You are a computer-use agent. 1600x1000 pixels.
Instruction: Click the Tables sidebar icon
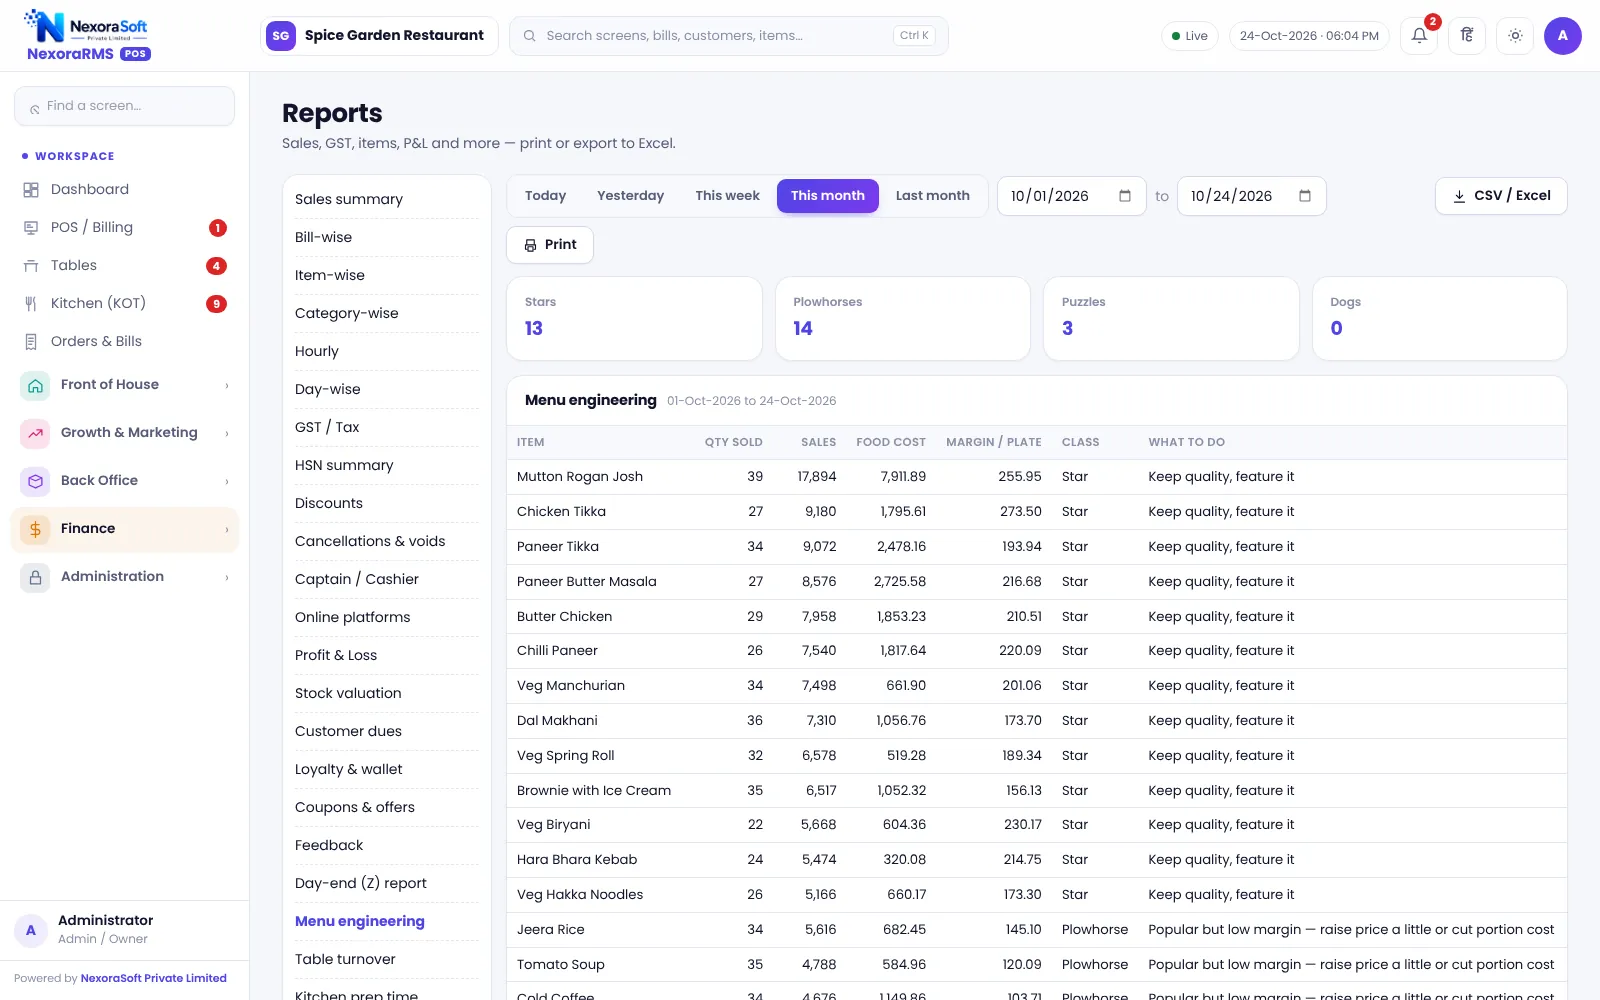(x=31, y=266)
